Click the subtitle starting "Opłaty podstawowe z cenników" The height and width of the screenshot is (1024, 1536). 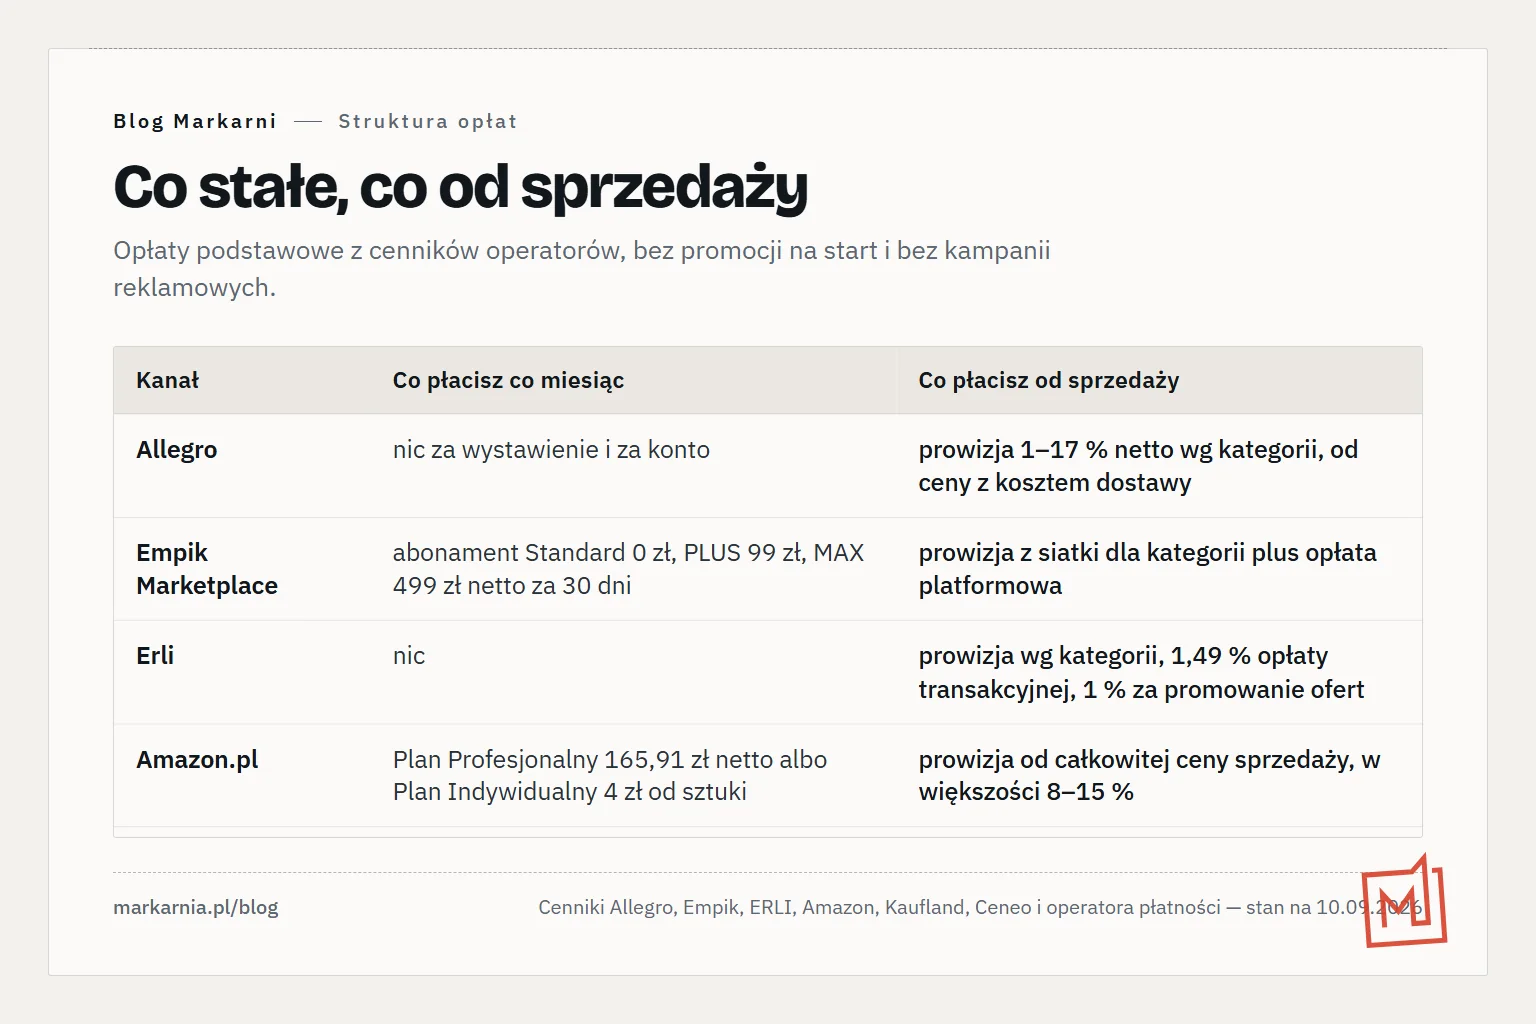pyautogui.click(x=582, y=269)
